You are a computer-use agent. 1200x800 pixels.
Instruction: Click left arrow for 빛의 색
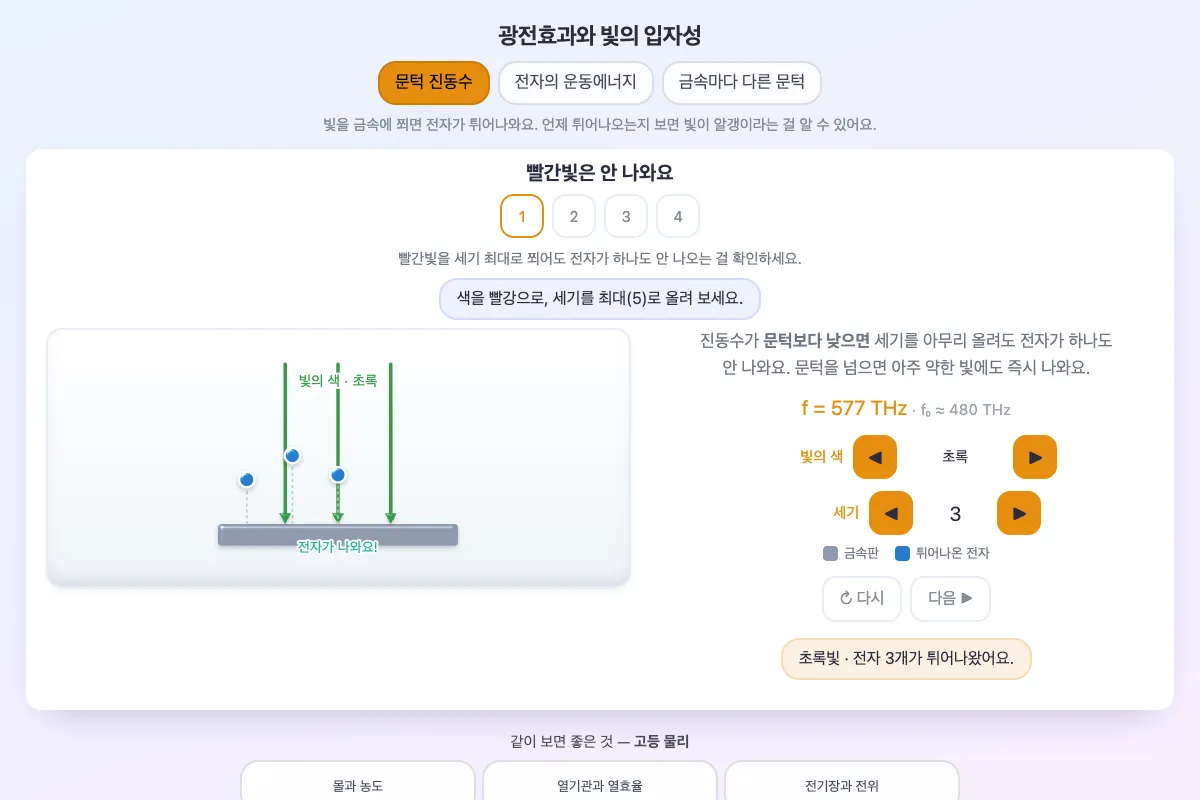[875, 457]
